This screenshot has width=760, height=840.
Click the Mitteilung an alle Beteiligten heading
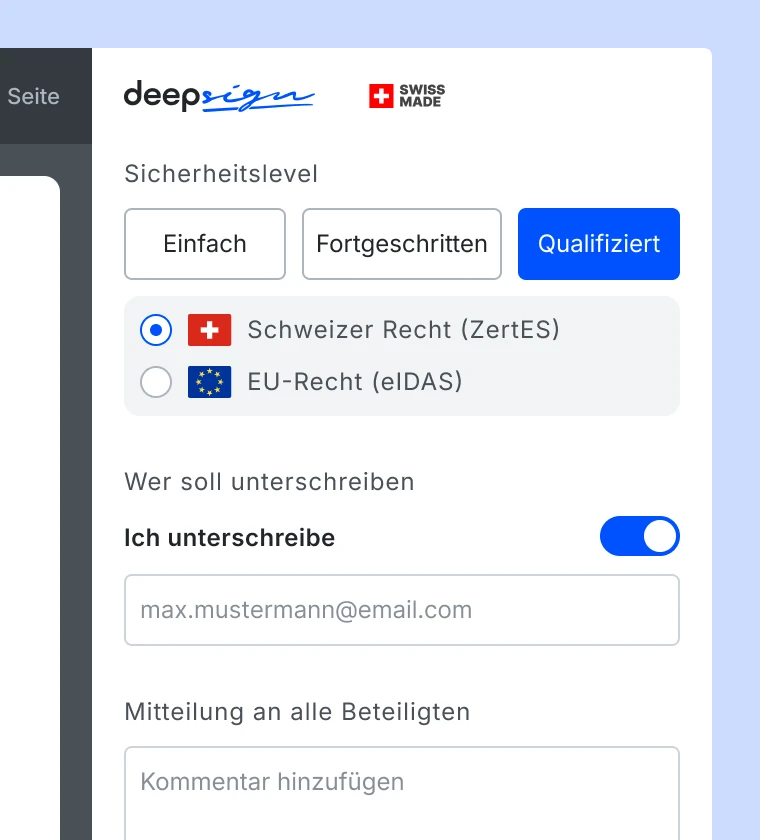pyautogui.click(x=297, y=712)
